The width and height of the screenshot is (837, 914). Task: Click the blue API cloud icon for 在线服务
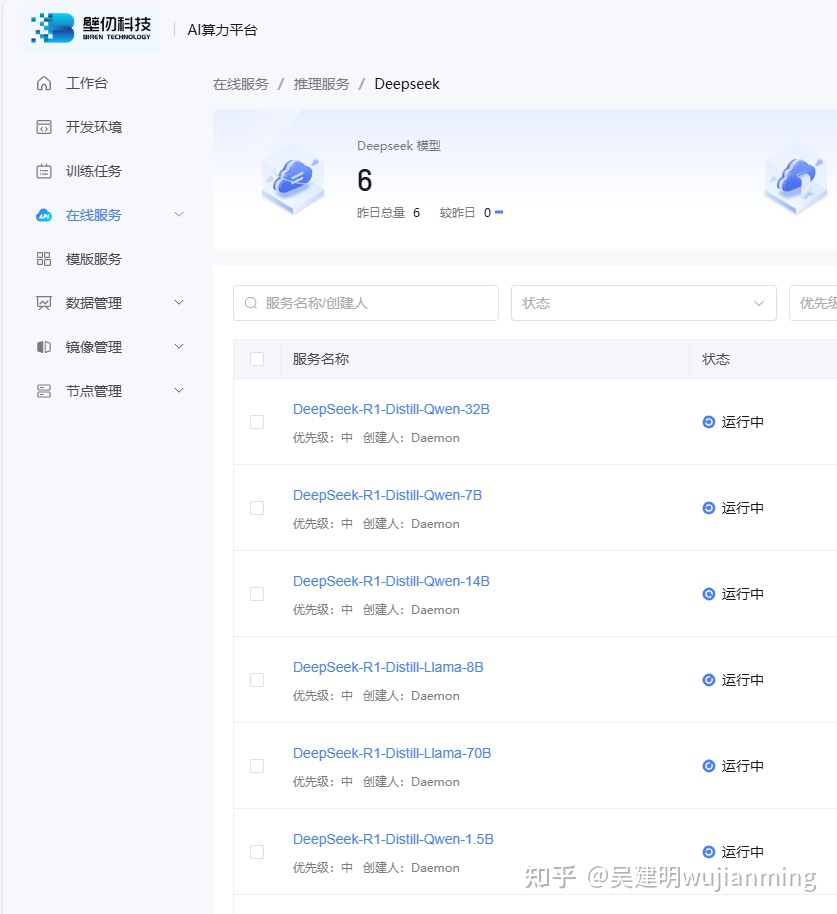(x=42, y=214)
